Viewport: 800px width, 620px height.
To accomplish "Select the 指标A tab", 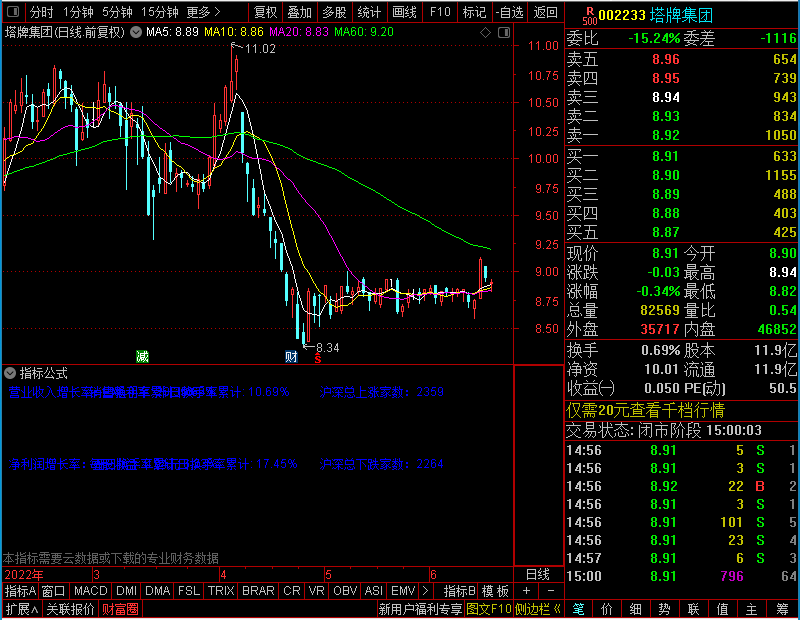I will point(20,591).
